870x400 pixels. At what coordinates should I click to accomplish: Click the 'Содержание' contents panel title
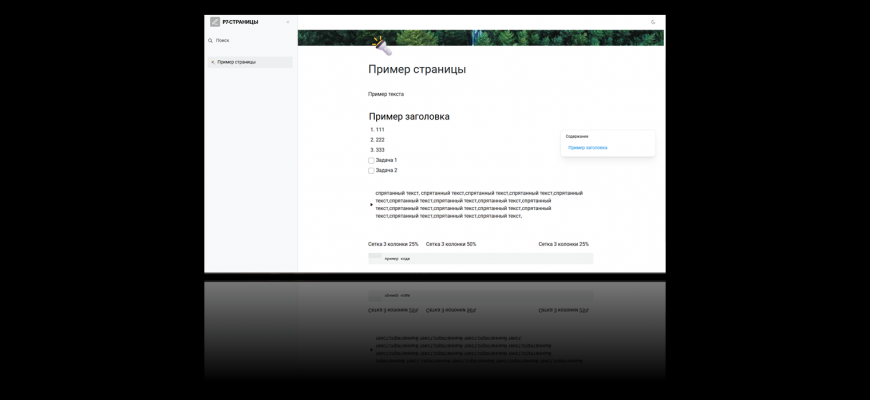tap(577, 136)
